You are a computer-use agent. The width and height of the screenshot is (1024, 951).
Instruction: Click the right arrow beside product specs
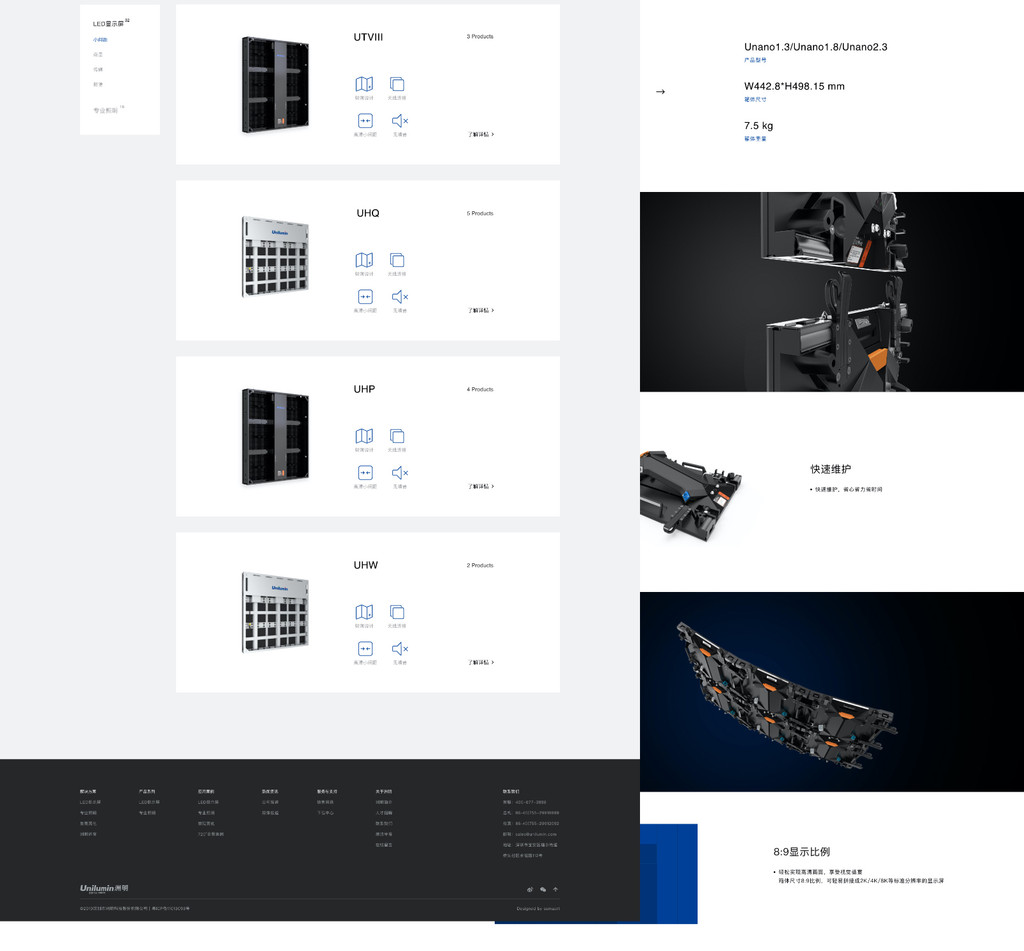coord(660,92)
